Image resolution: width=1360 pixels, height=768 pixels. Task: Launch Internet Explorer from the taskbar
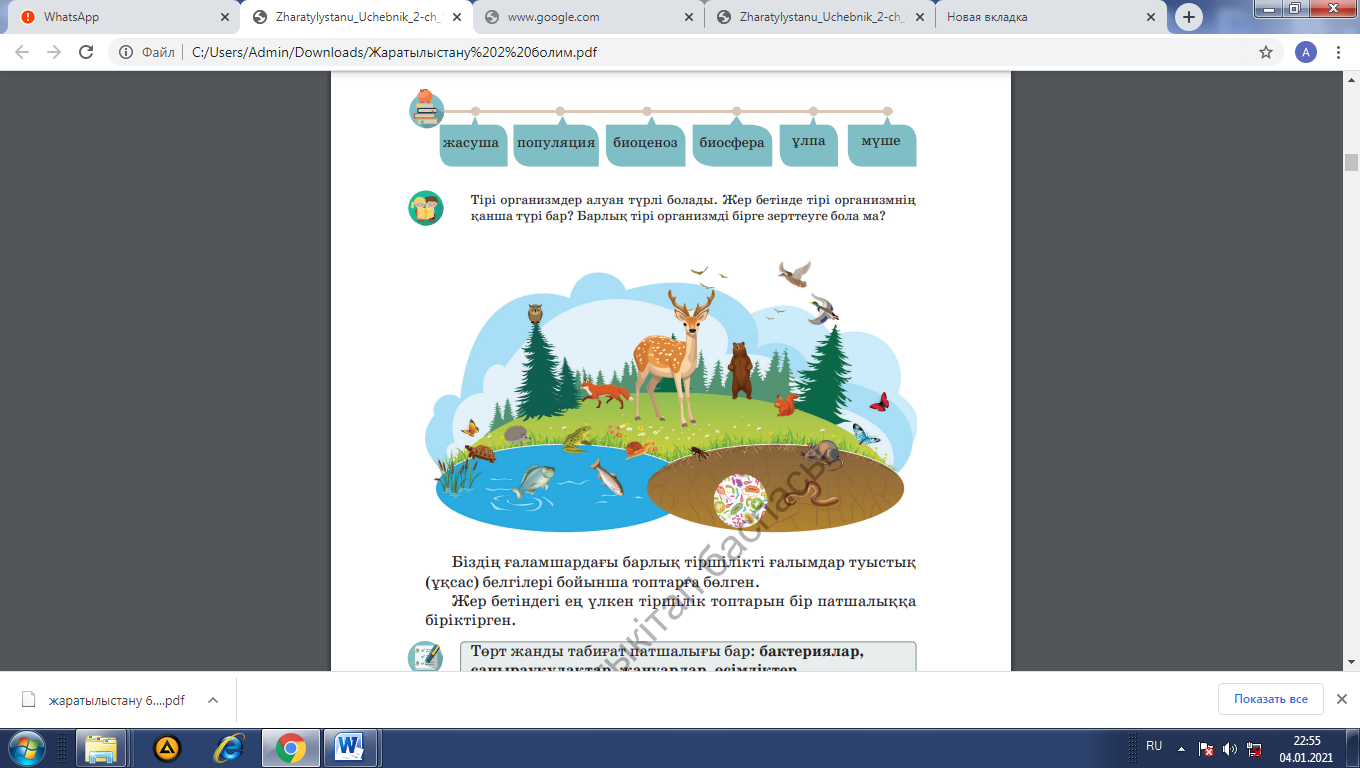[x=229, y=747]
